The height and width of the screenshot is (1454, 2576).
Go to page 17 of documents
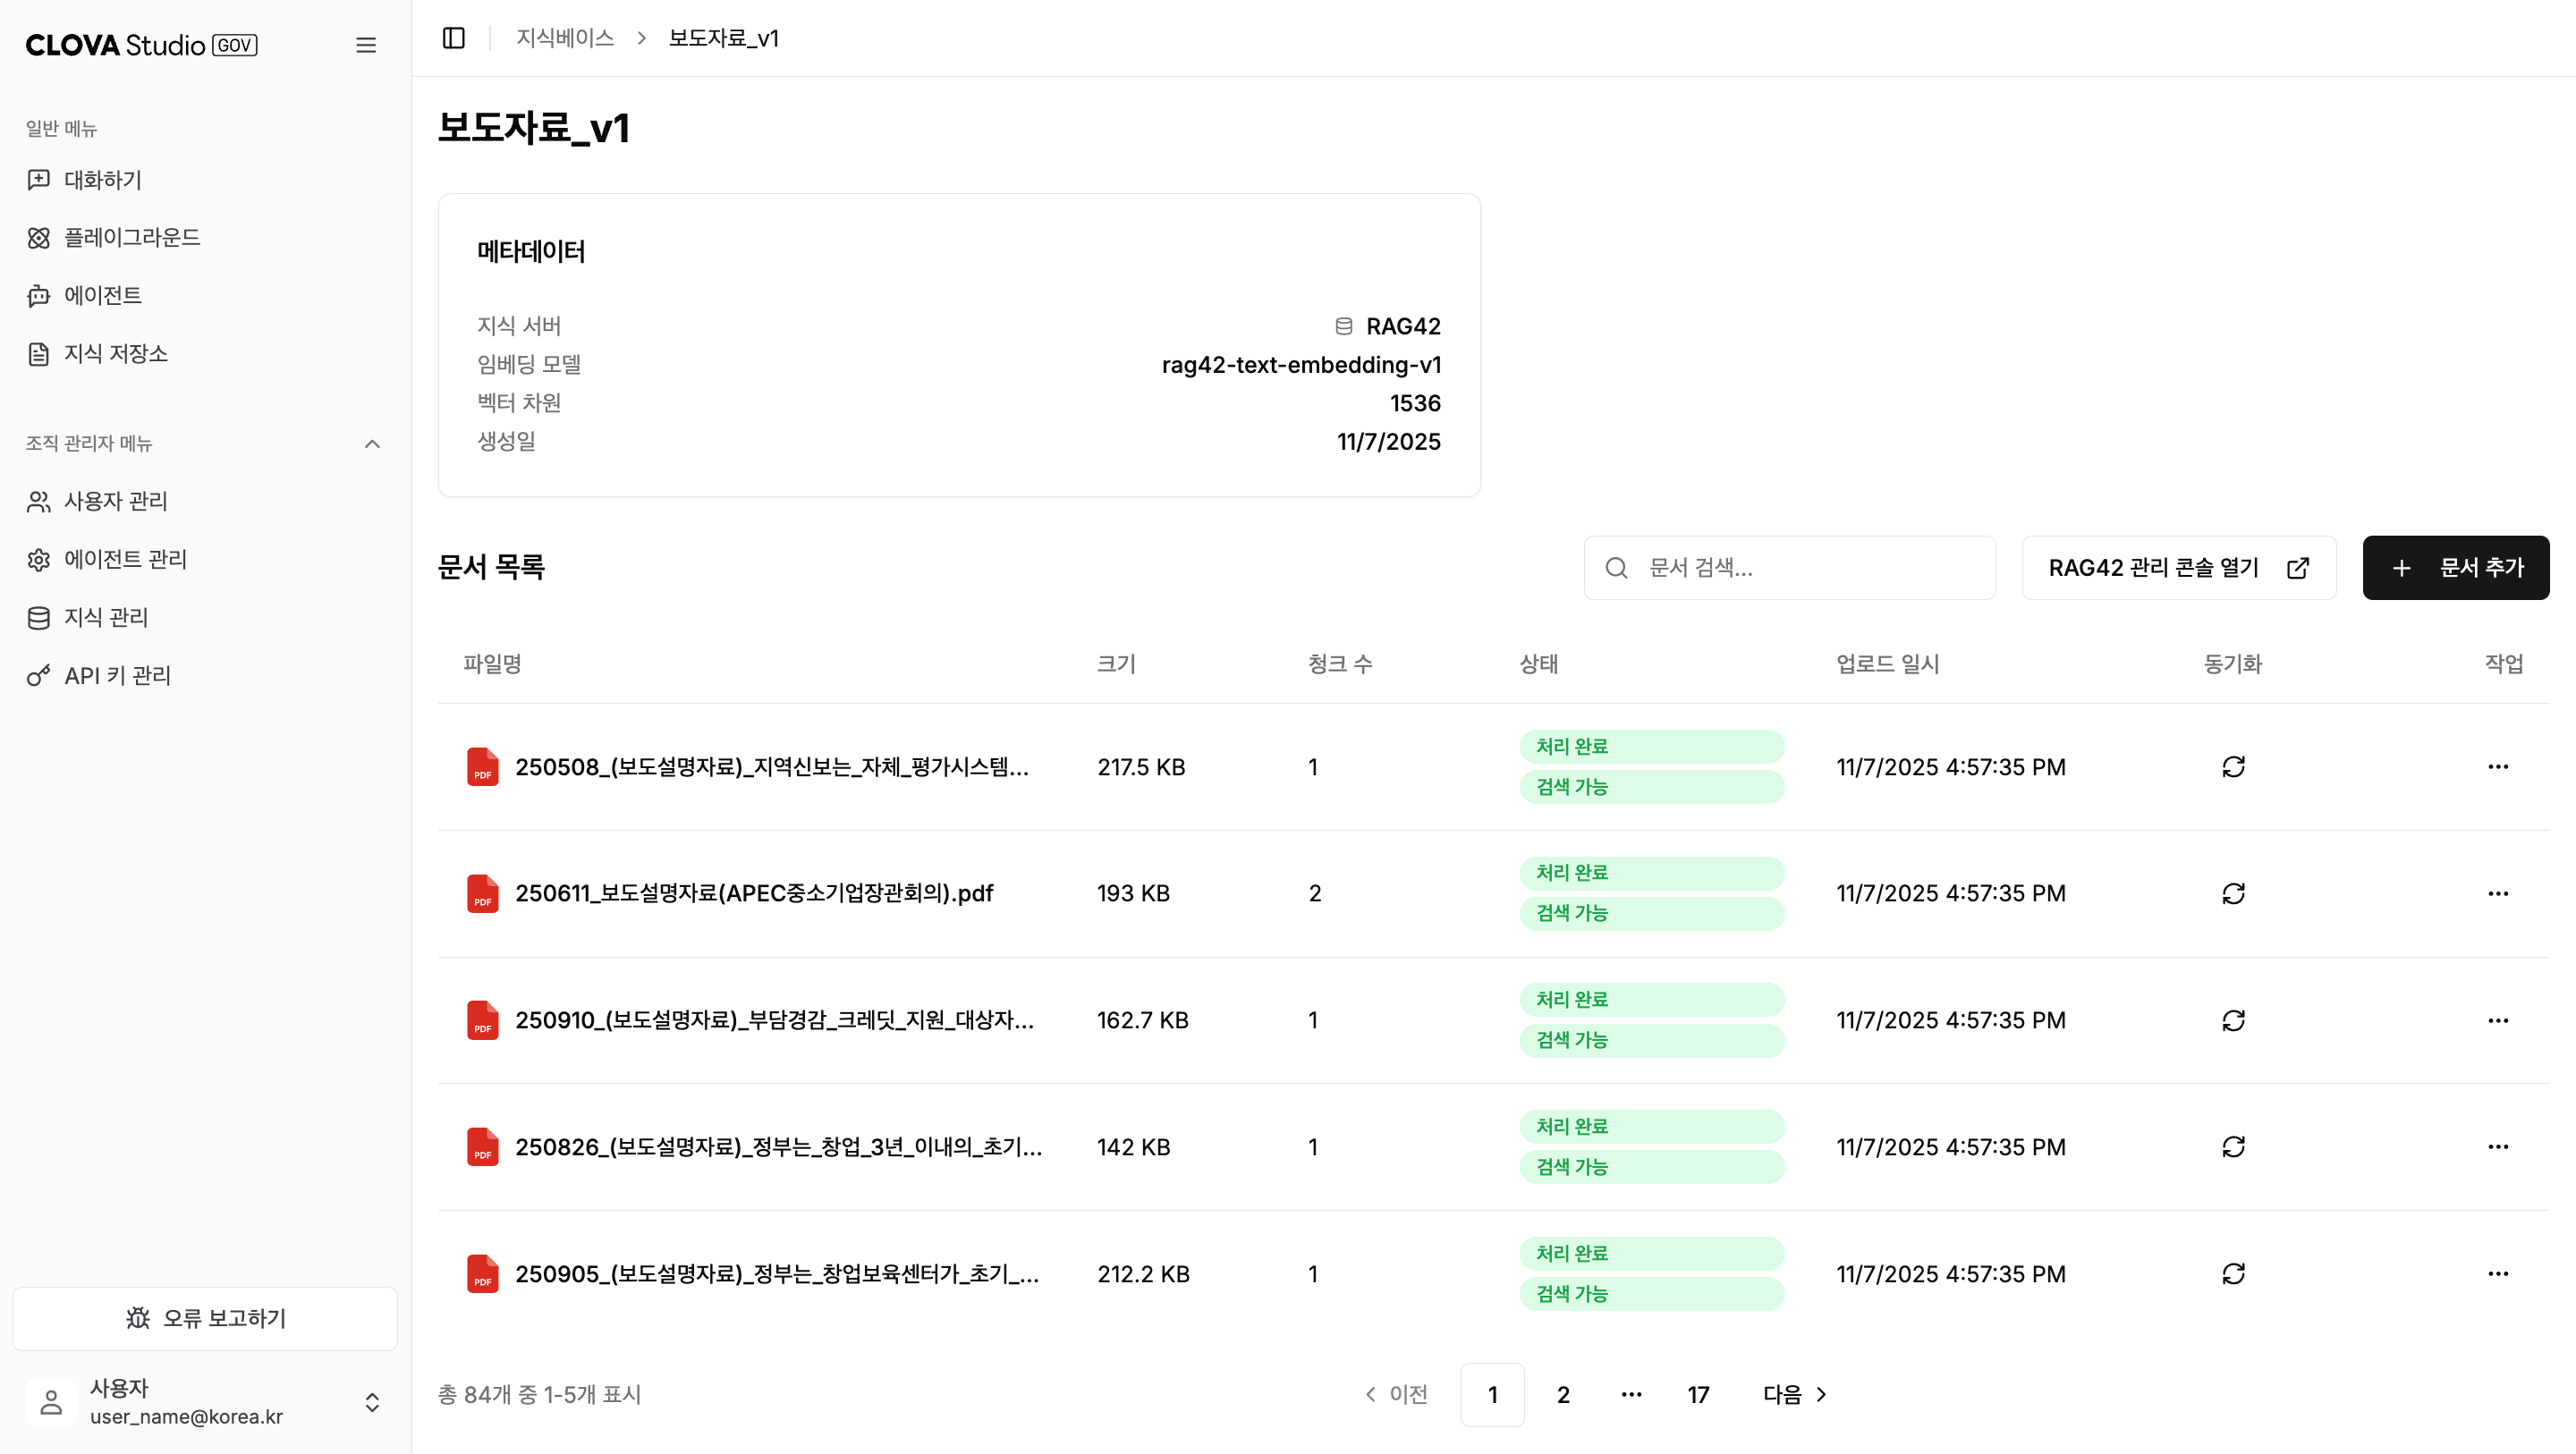point(1698,1395)
